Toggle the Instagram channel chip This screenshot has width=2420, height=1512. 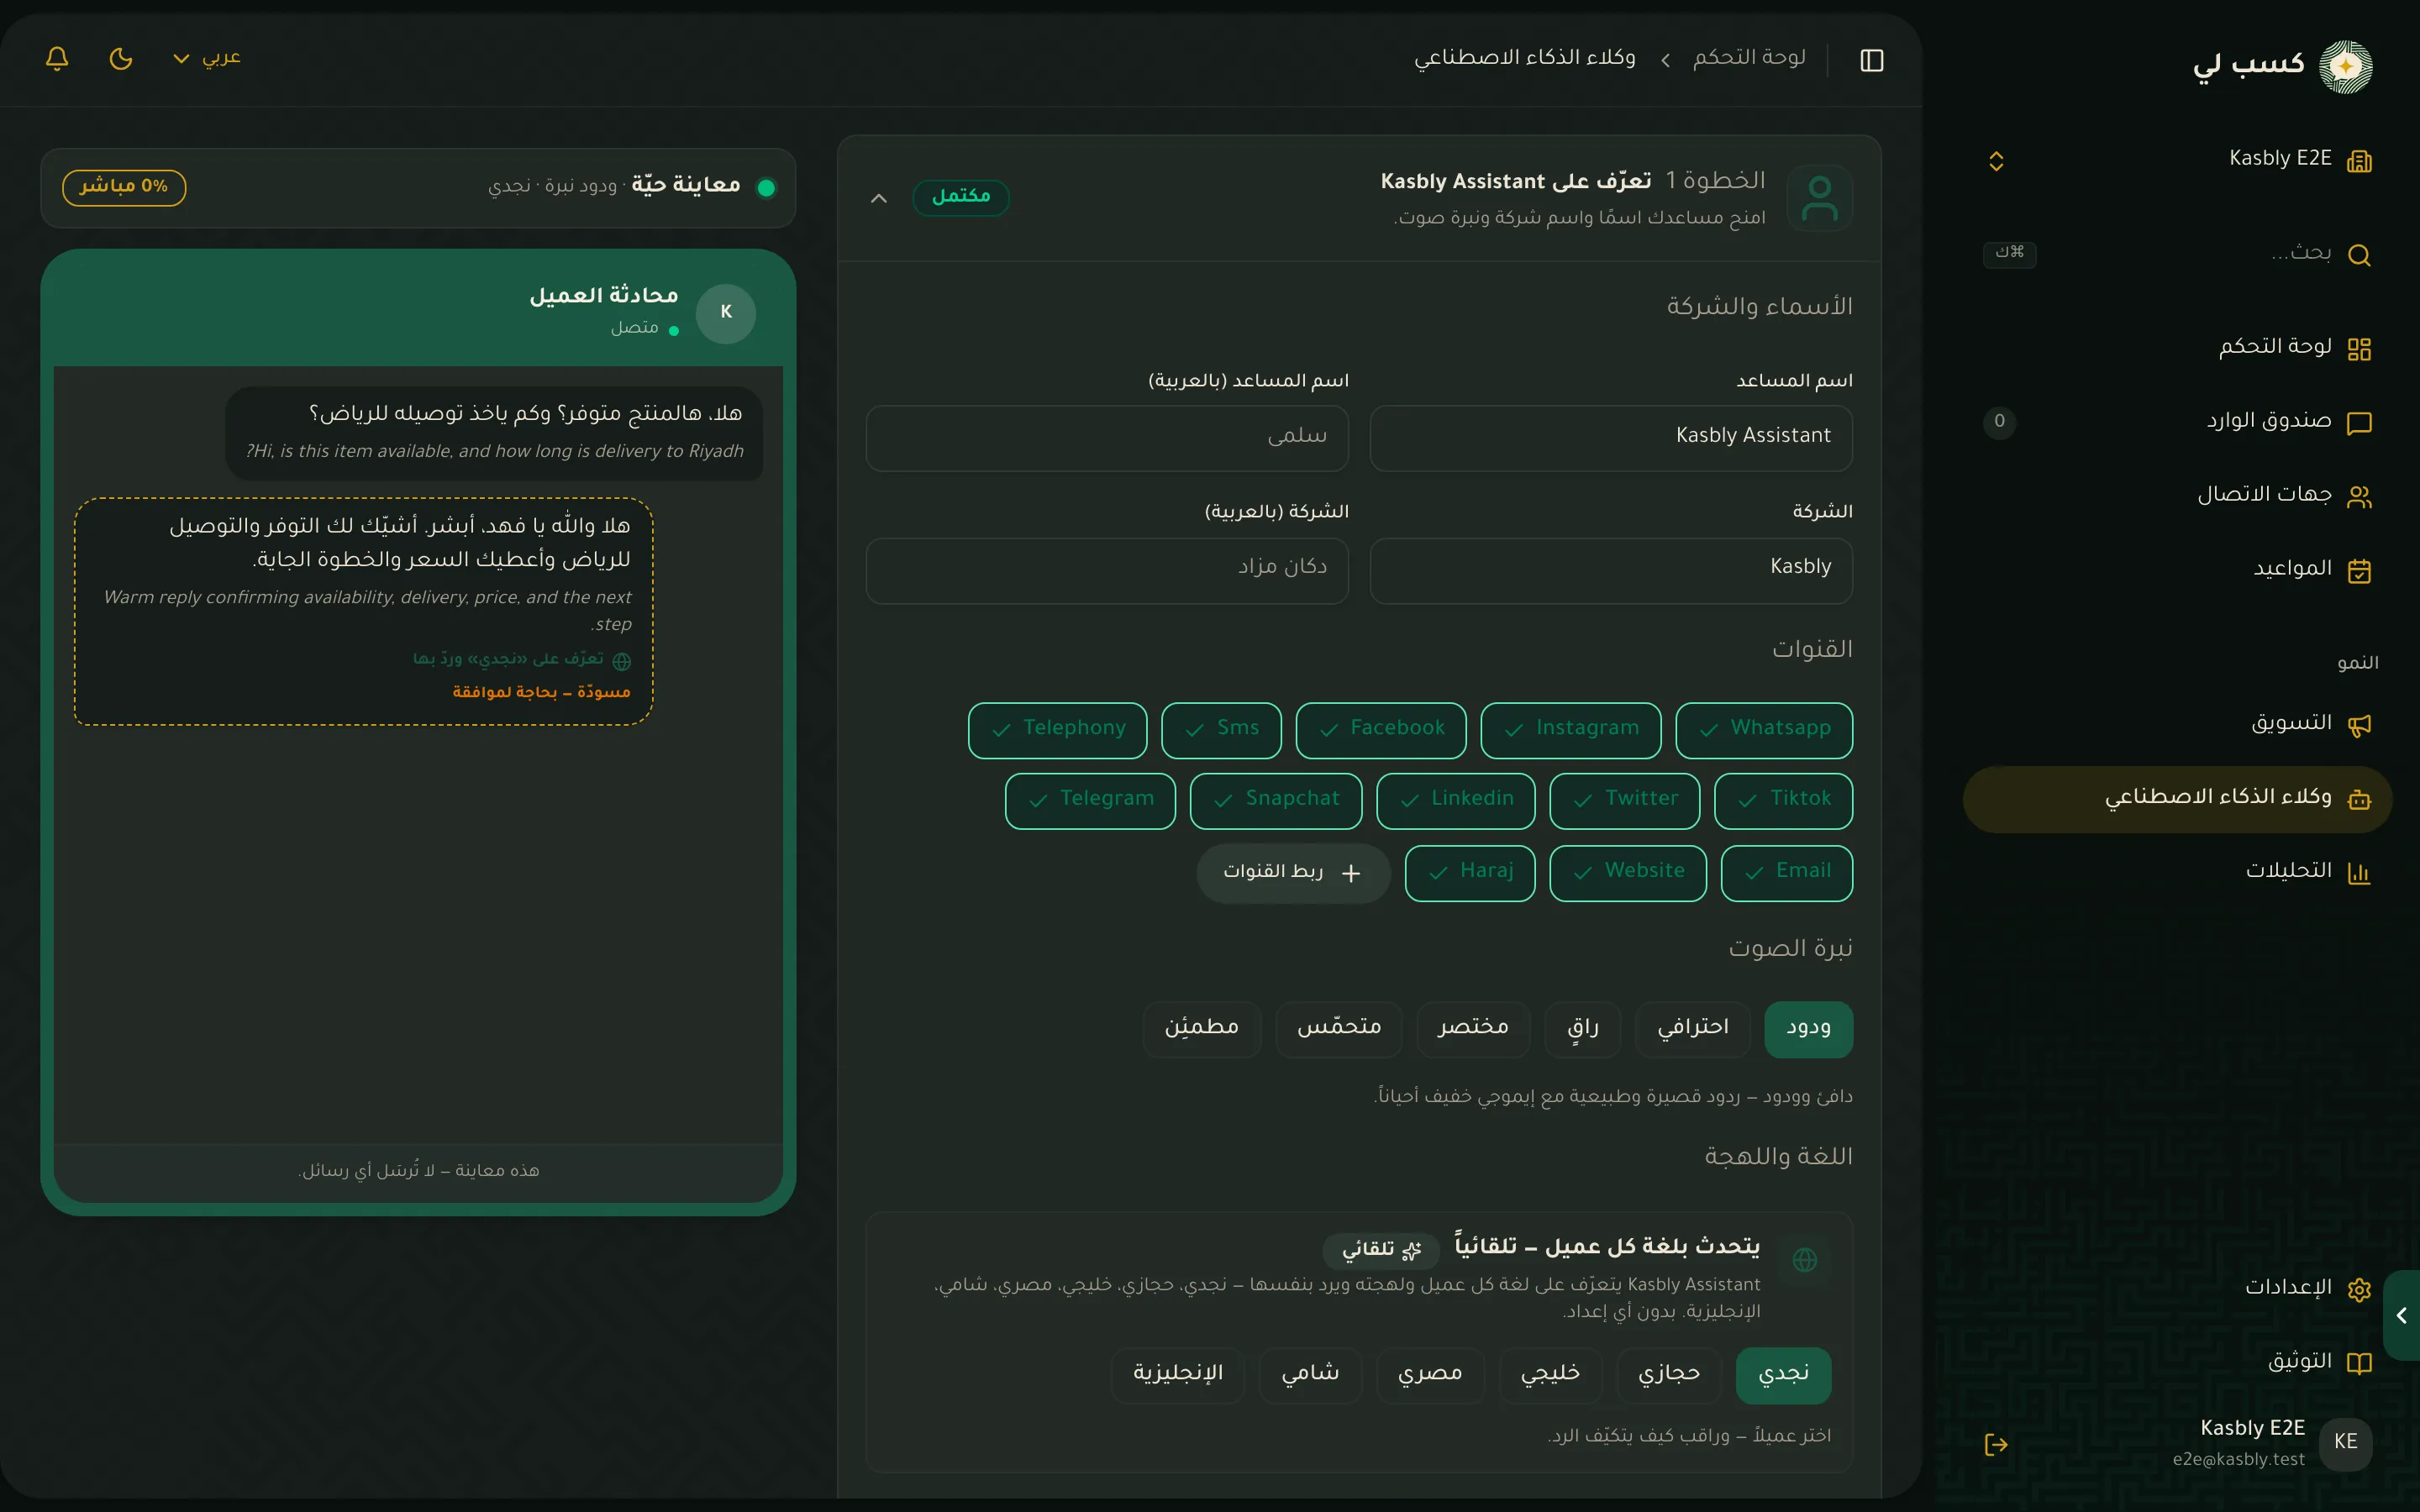(1571, 730)
